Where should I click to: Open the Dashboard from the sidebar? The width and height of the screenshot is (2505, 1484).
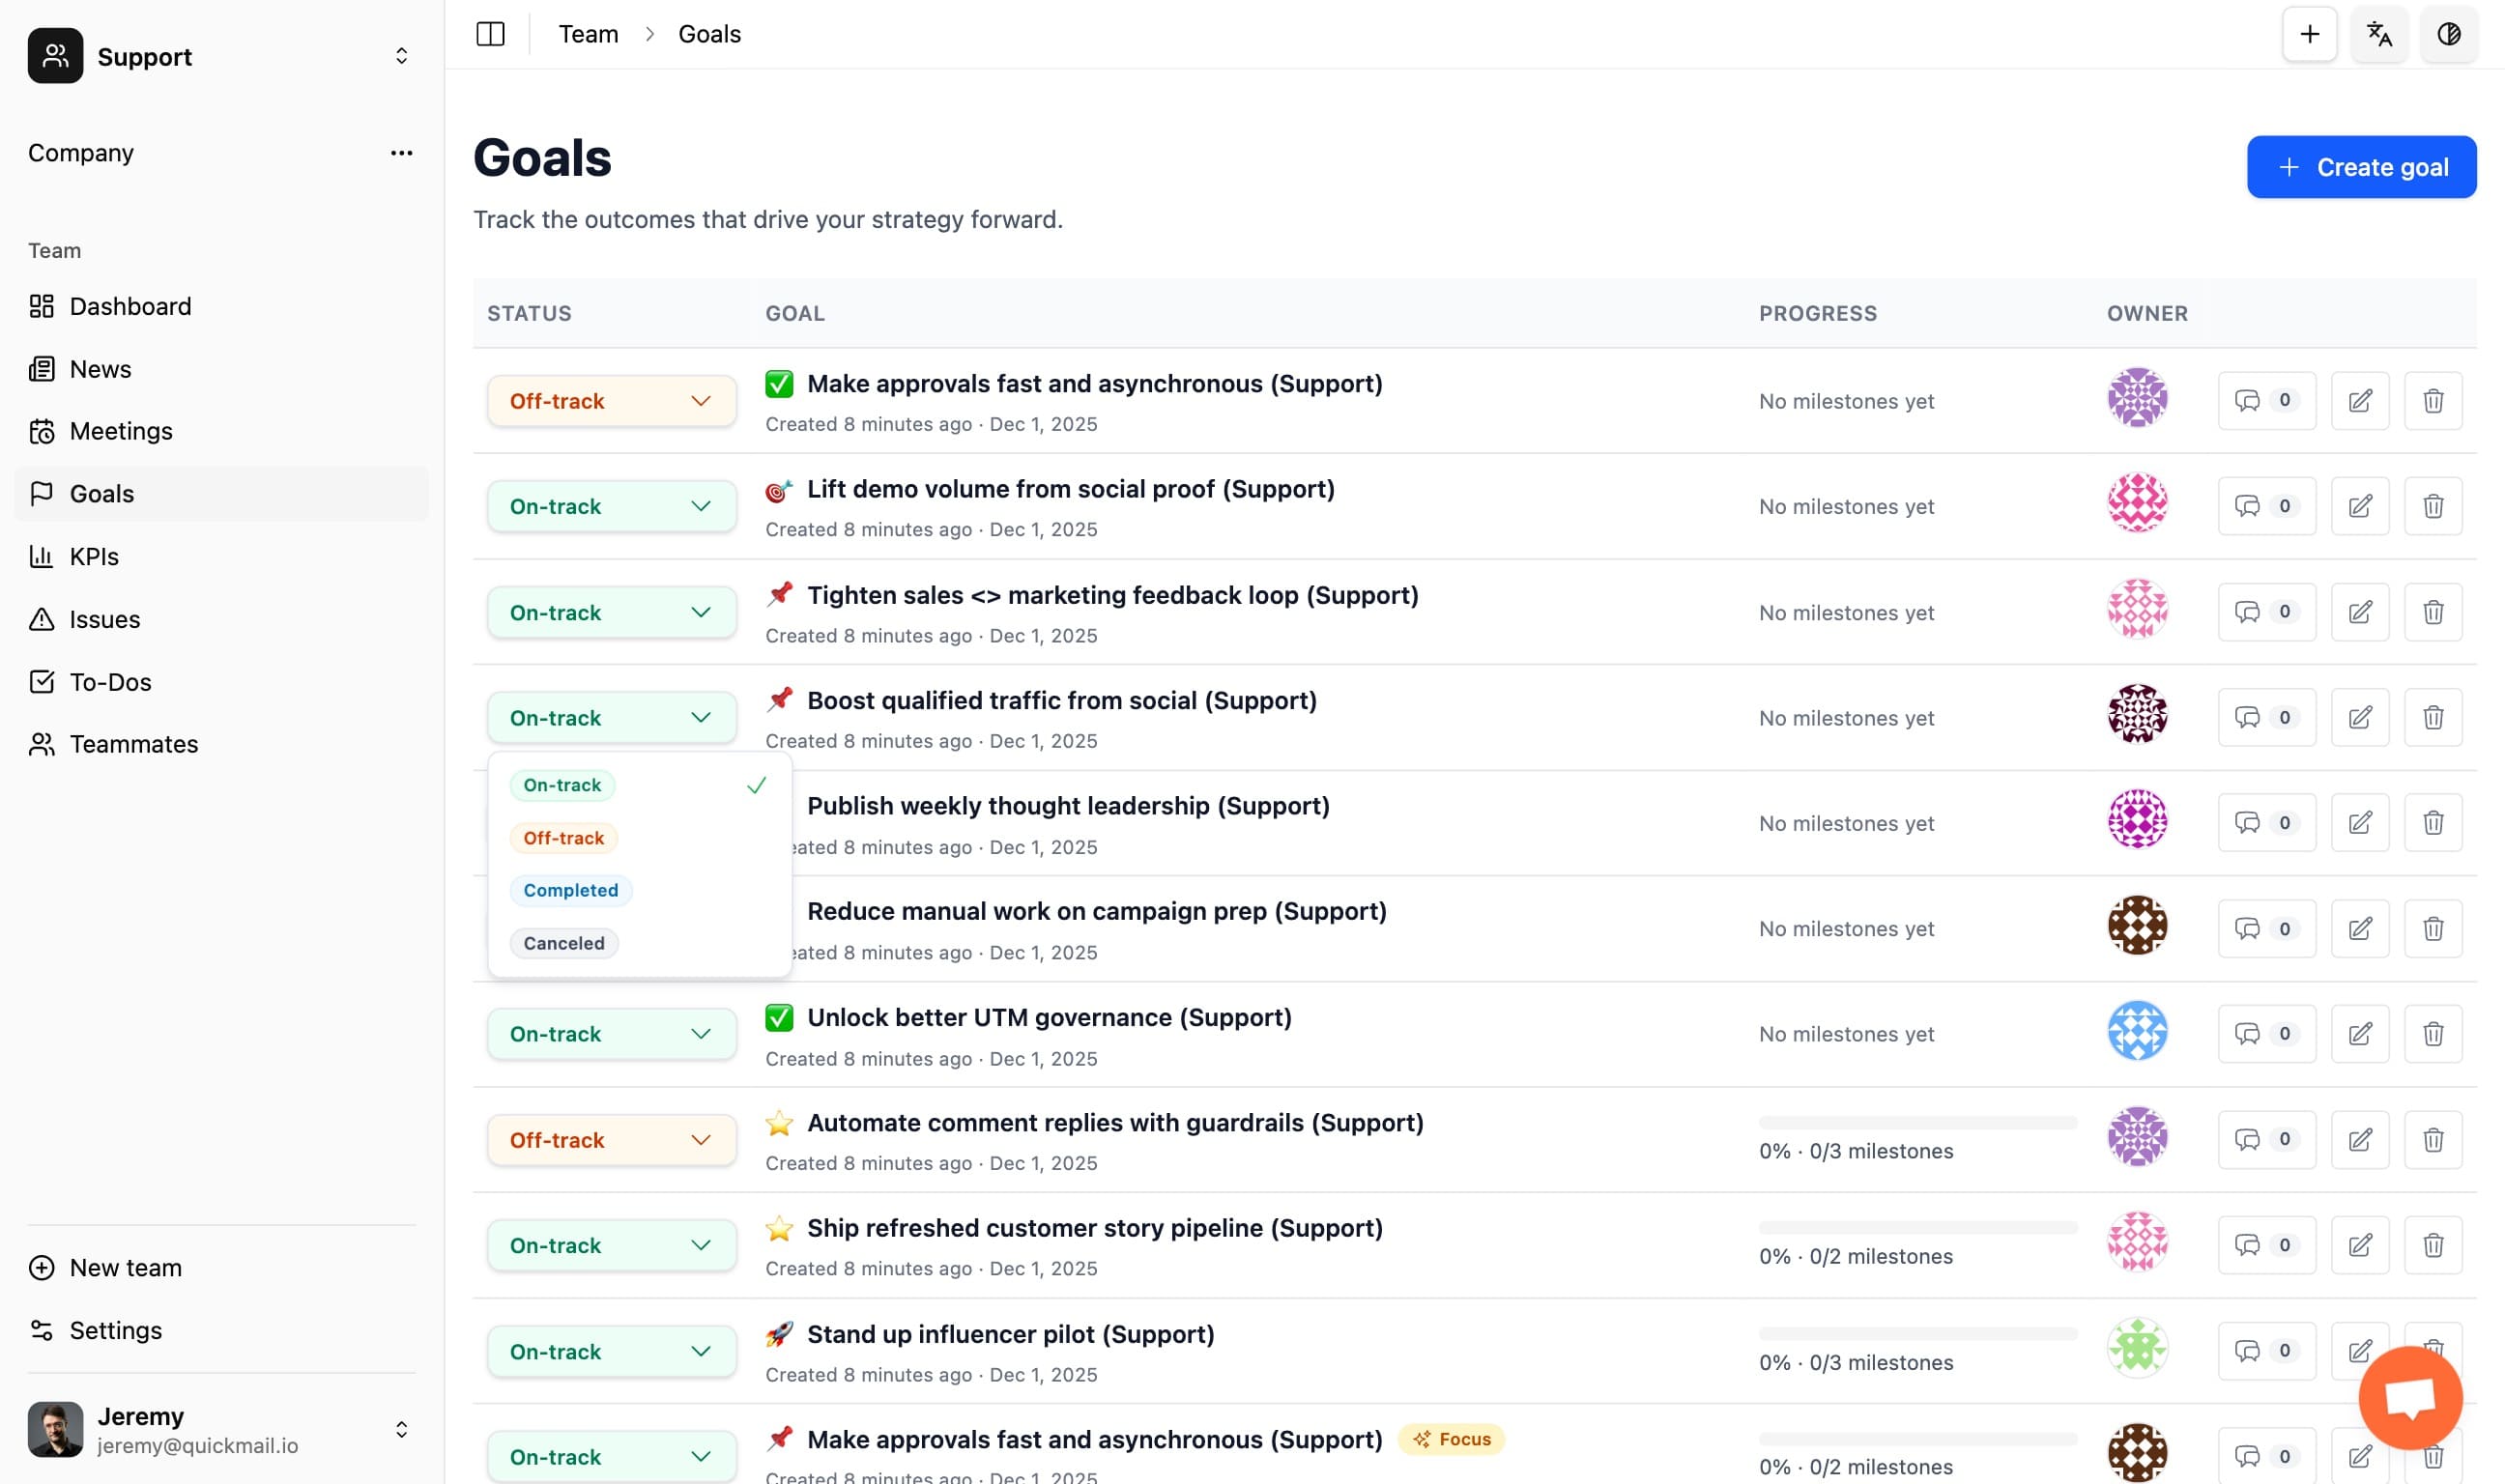click(130, 306)
